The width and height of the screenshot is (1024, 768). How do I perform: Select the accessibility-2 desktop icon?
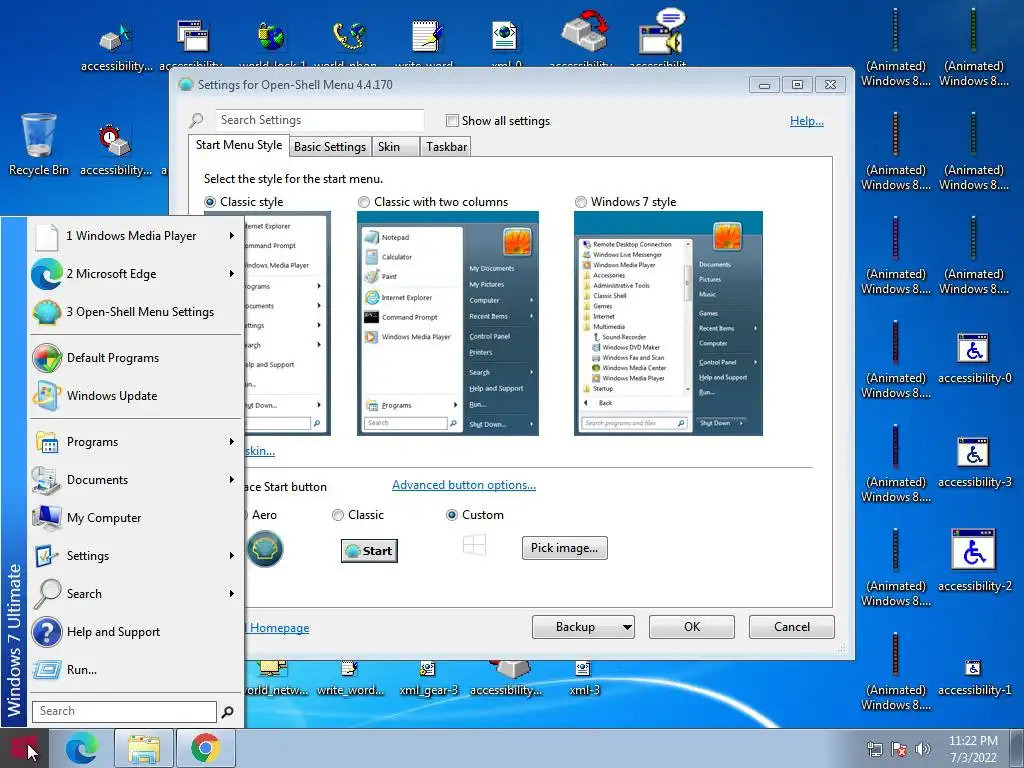974,560
